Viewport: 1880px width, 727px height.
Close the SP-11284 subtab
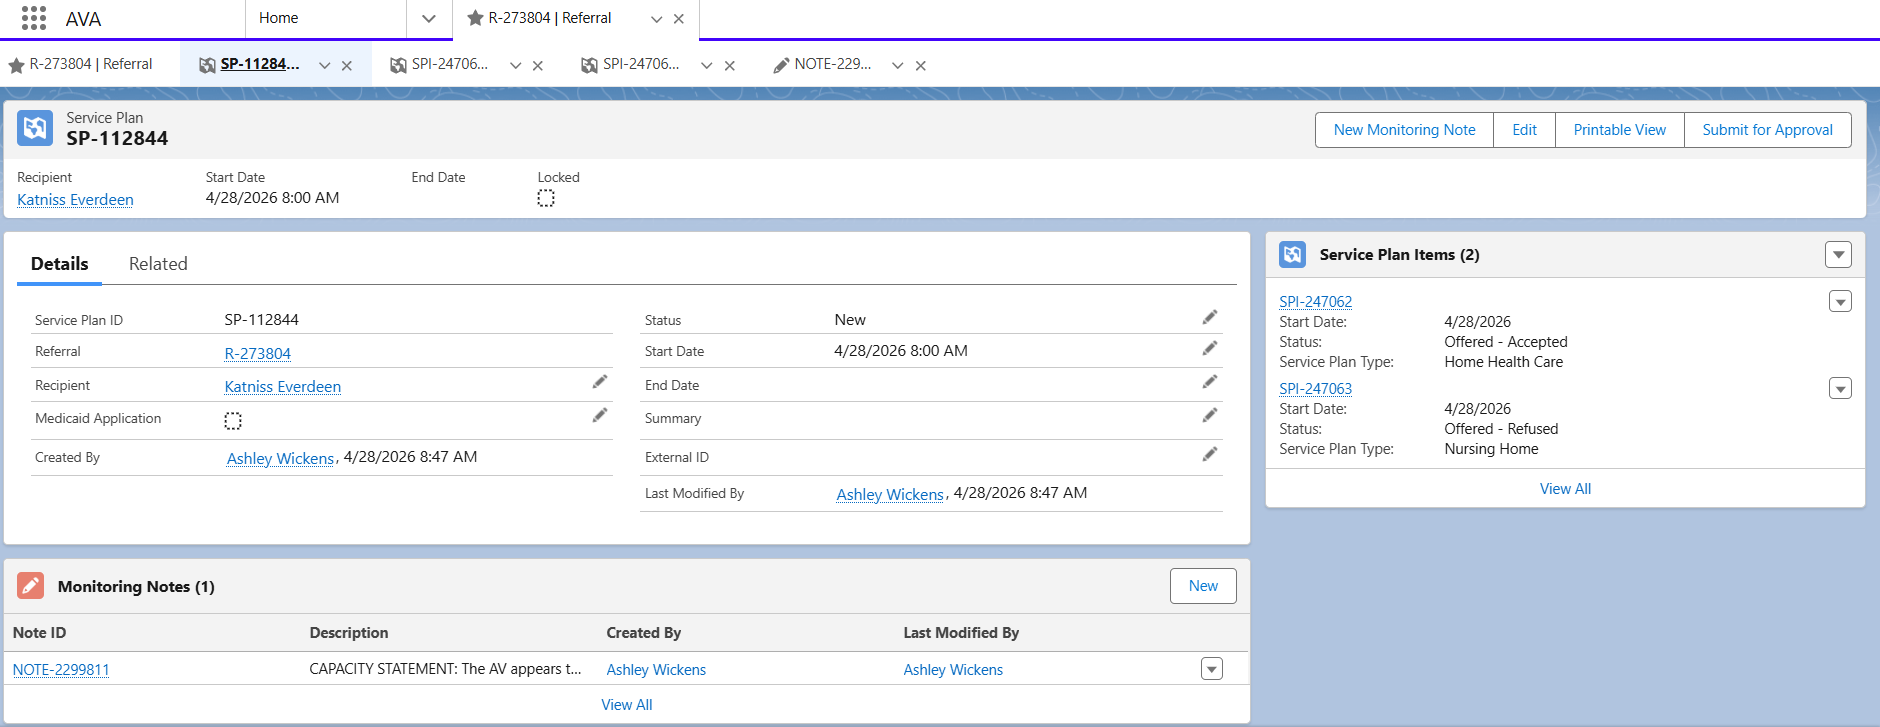[347, 66]
